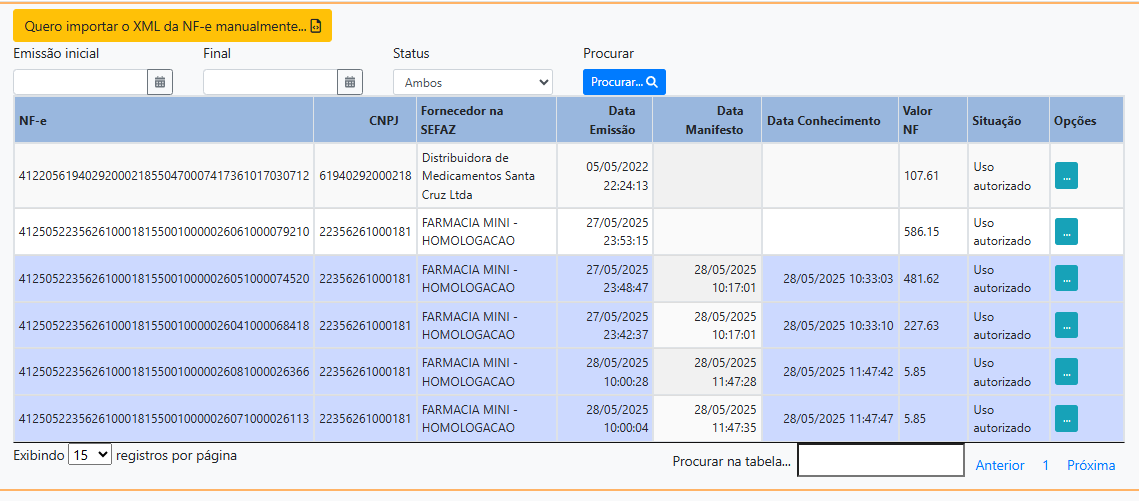Go to the Próxima page
The image size is (1139, 501).
pos(1090,465)
